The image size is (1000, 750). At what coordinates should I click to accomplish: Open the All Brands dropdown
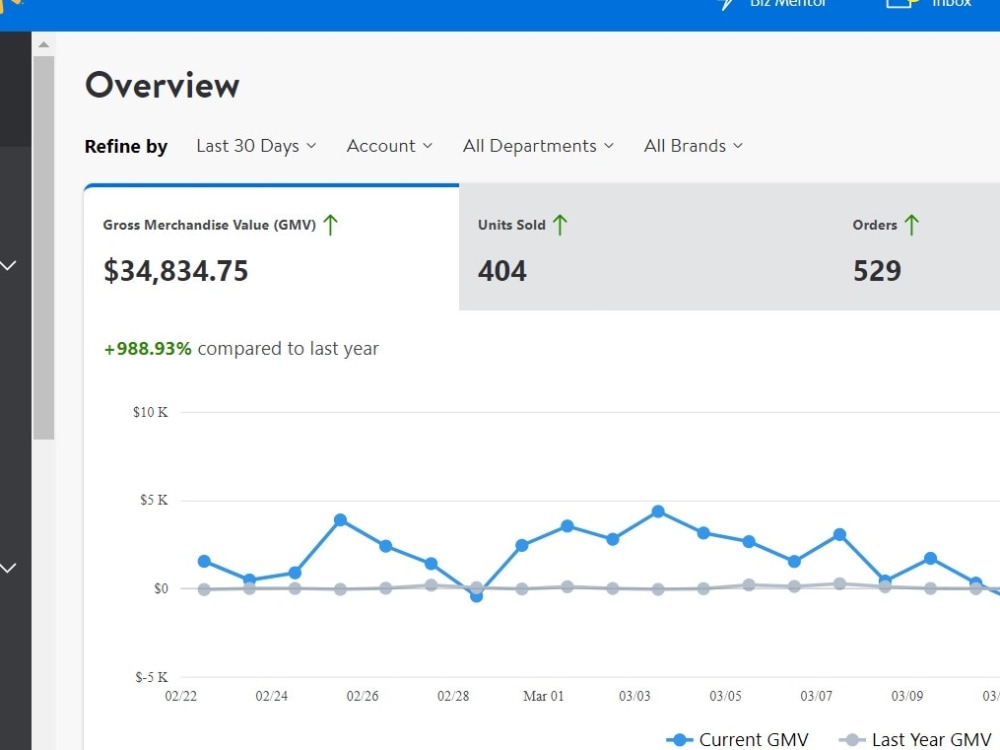(693, 146)
